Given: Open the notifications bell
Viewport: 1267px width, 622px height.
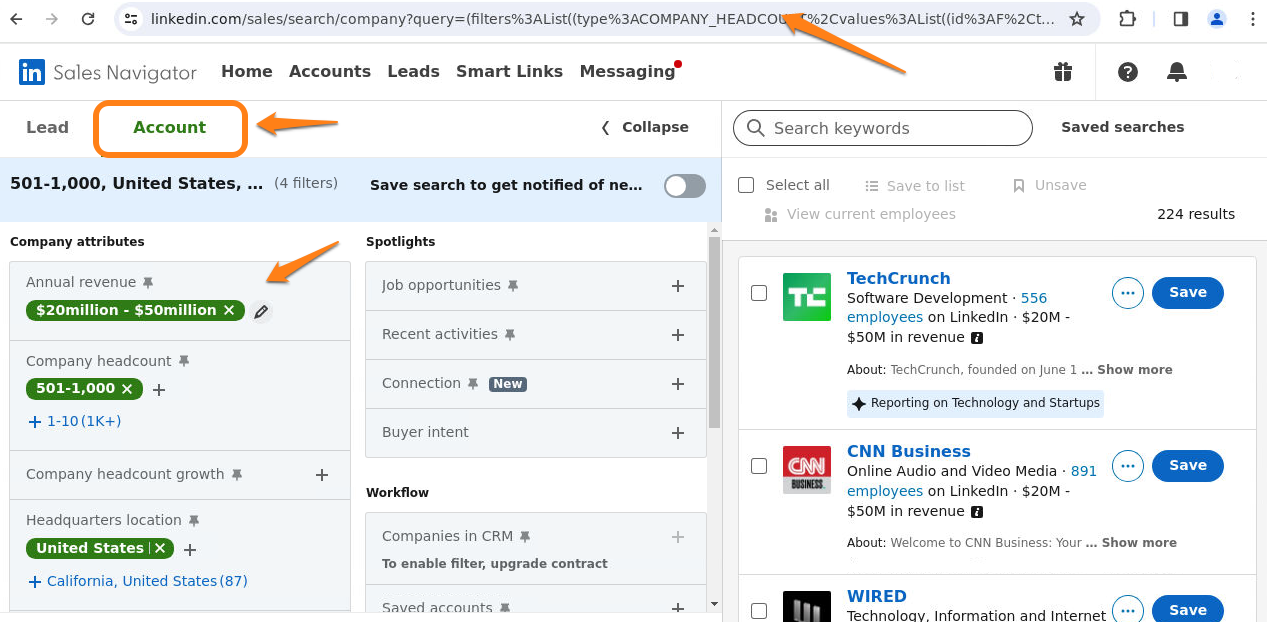Looking at the screenshot, I should [1177, 72].
